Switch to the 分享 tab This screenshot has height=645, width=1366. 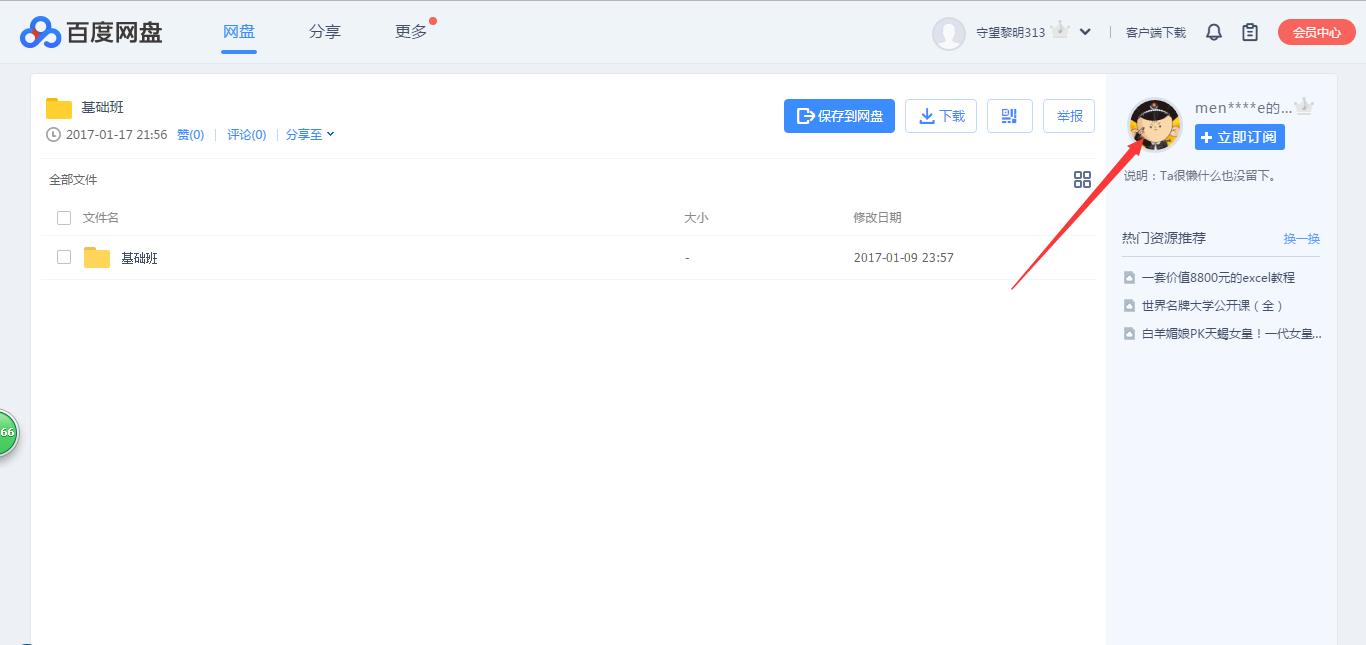point(324,31)
